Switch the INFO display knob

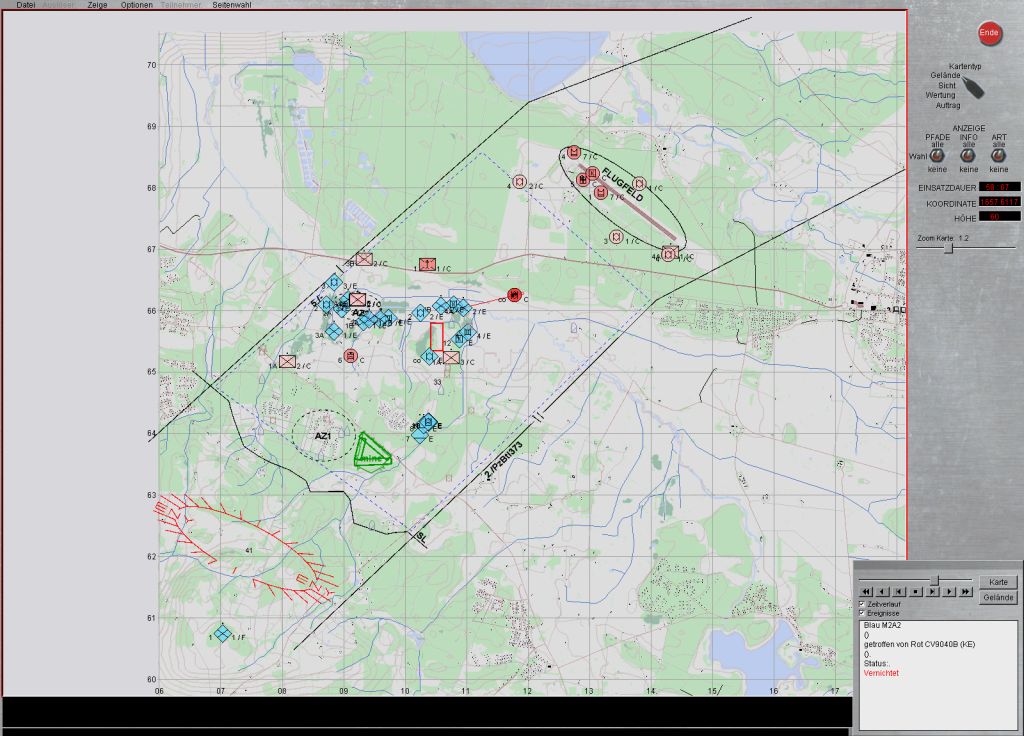pos(968,156)
